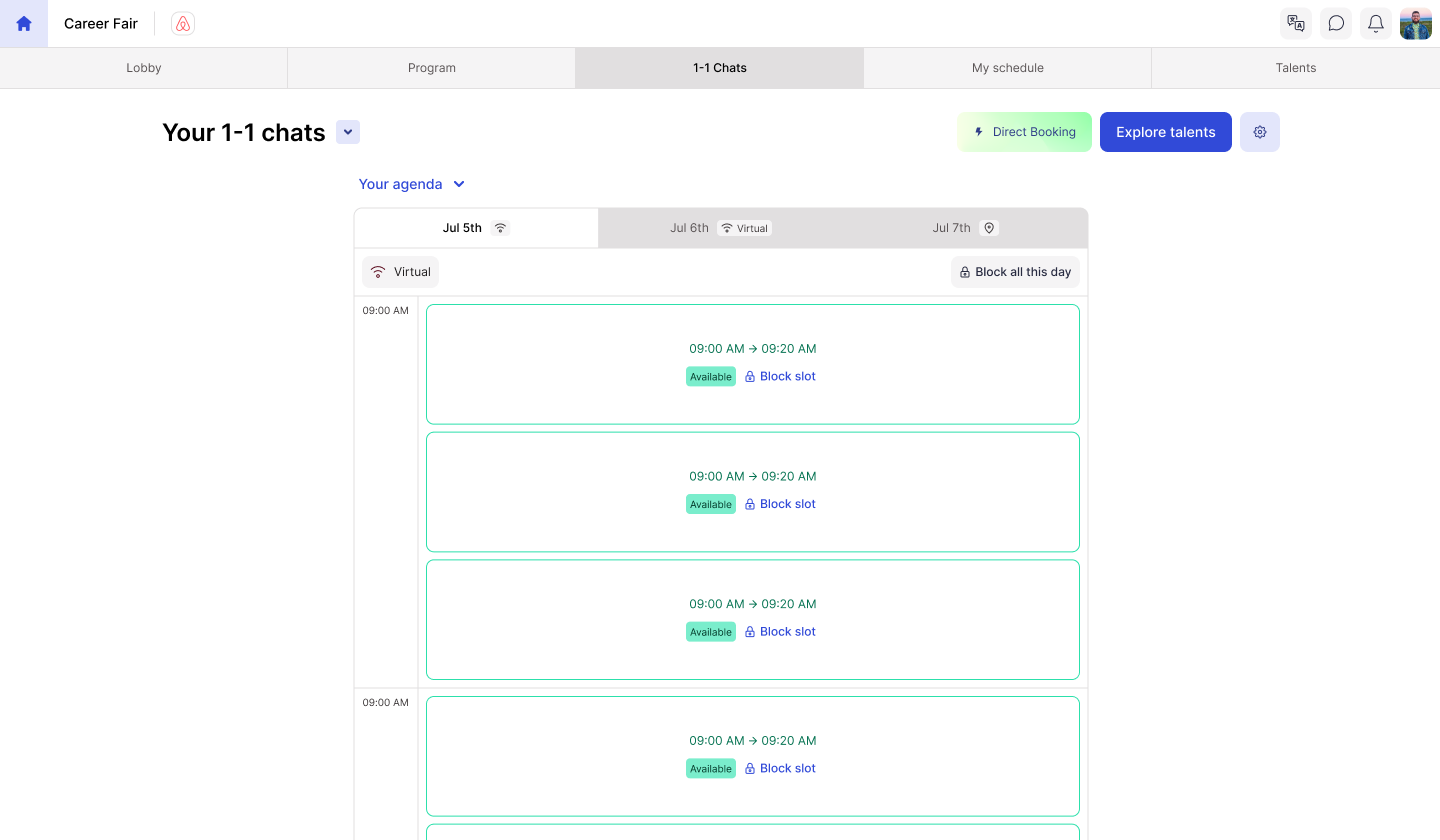The height and width of the screenshot is (840, 1440).
Task: Select the 1-1 Chats tab
Action: [720, 68]
